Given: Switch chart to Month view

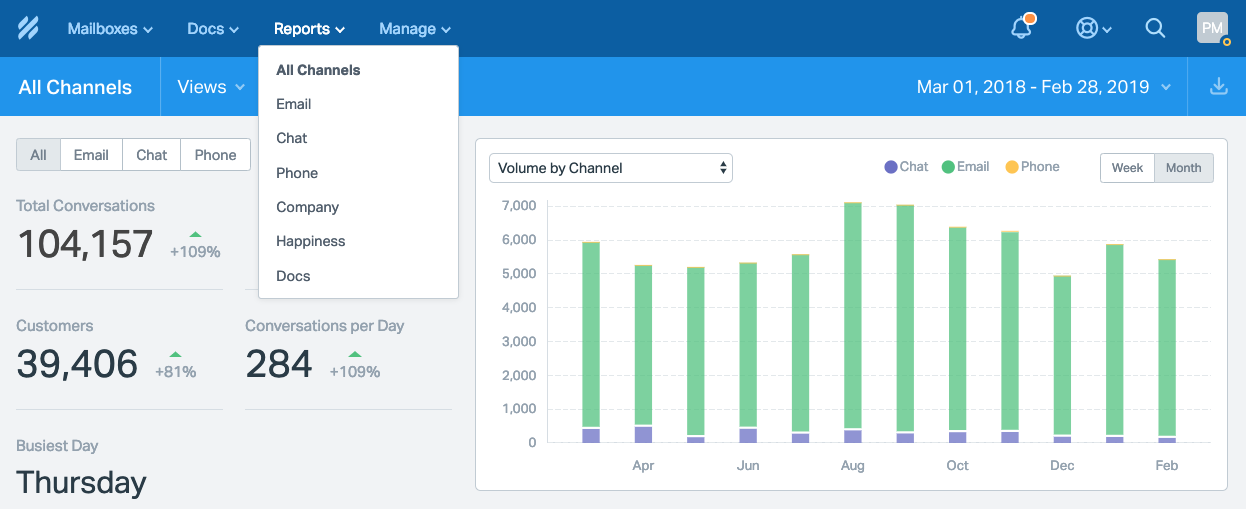Looking at the screenshot, I should click(x=1184, y=168).
